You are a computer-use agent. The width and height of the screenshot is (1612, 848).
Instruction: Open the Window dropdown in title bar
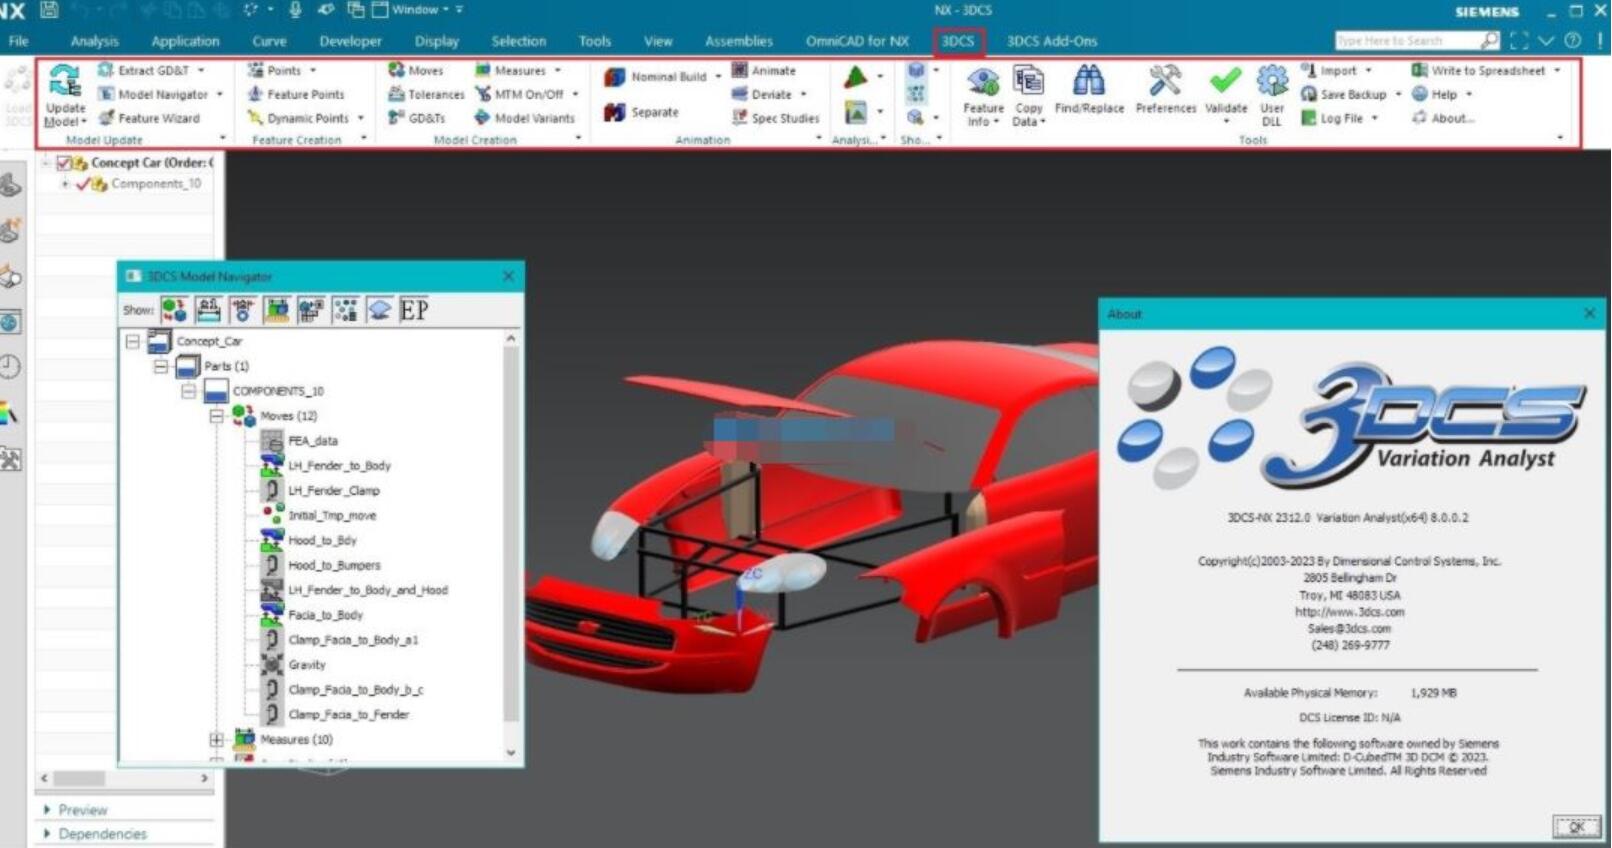pos(418,10)
